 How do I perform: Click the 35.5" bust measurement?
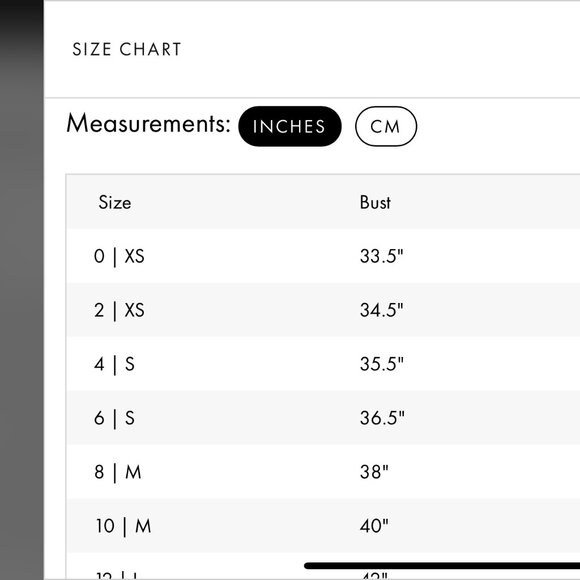coord(381,364)
